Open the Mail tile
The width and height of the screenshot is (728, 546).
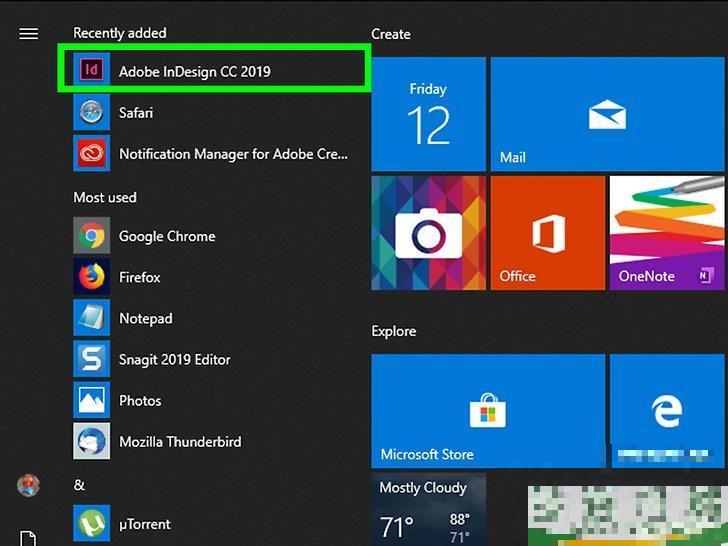(607, 113)
